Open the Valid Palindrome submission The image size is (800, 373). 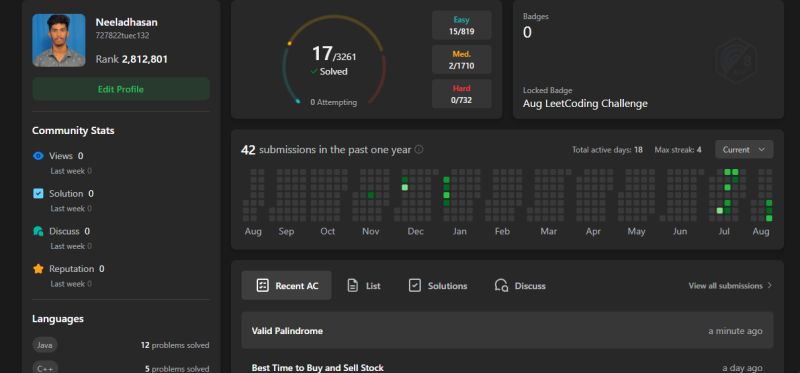pyautogui.click(x=507, y=331)
